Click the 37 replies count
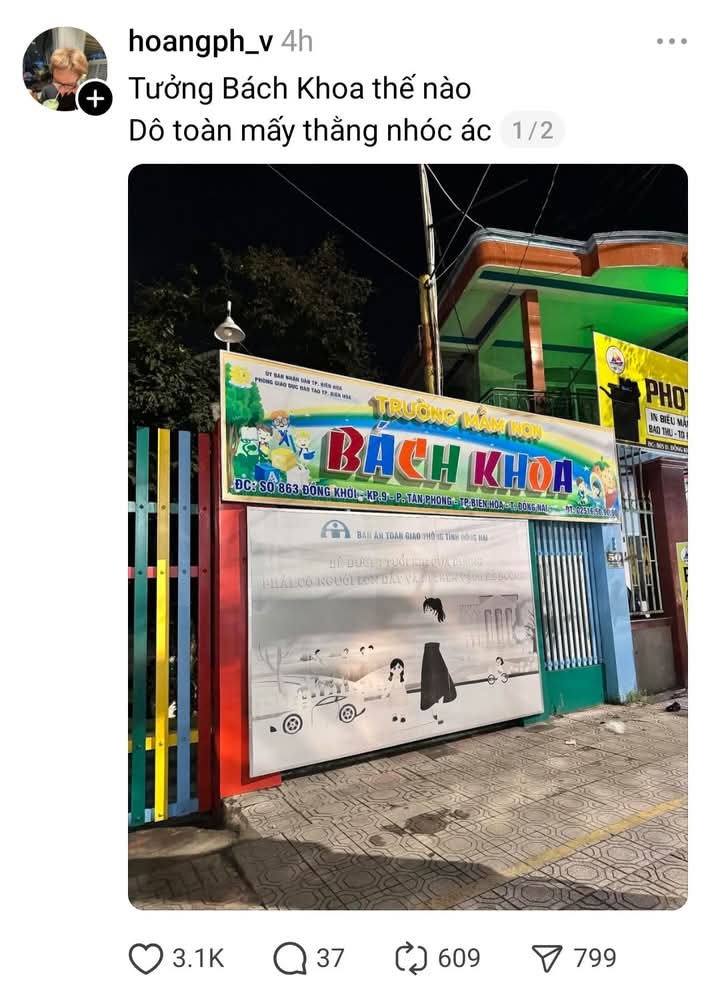Screen dimensions: 720x999 tap(330, 958)
